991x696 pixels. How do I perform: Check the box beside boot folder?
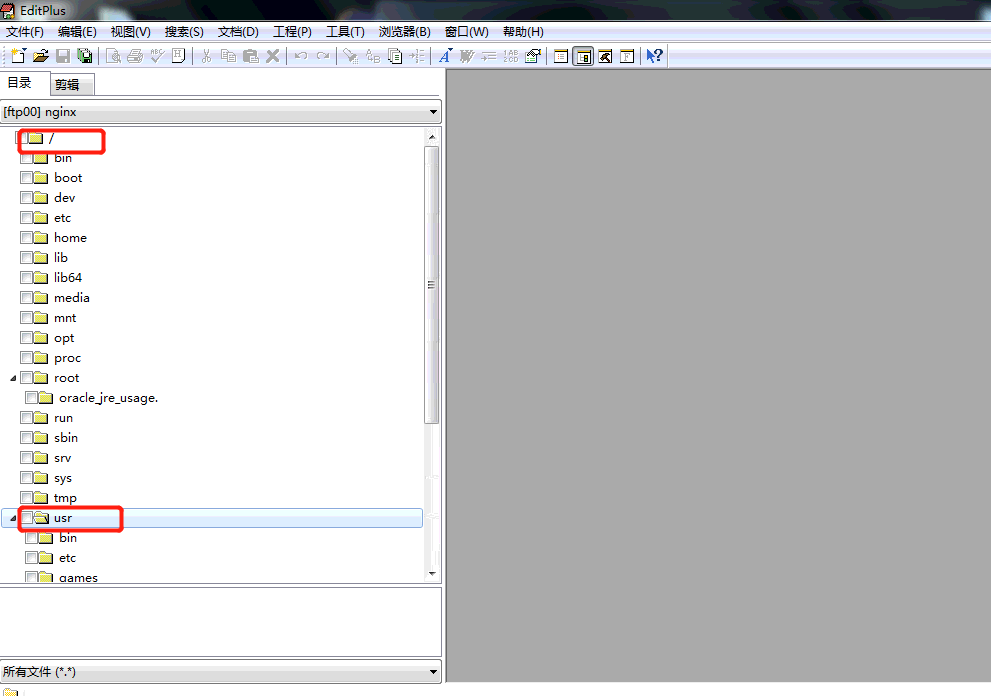point(26,178)
